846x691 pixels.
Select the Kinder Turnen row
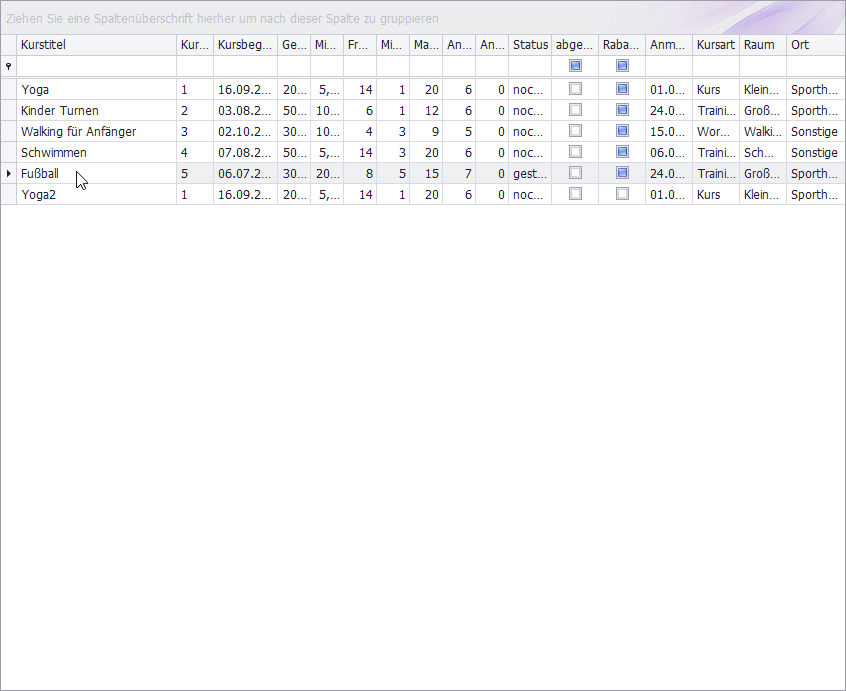click(60, 110)
